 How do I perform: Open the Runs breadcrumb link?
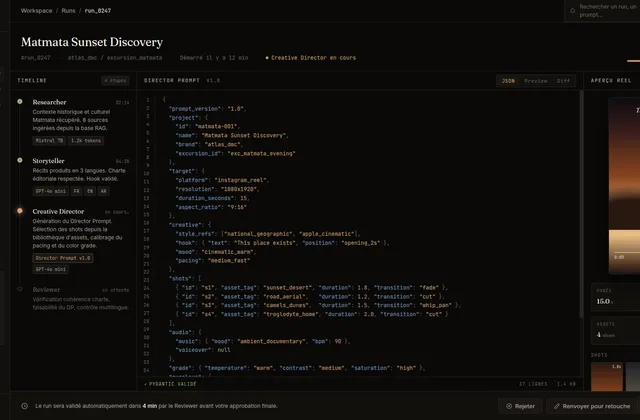coord(68,11)
